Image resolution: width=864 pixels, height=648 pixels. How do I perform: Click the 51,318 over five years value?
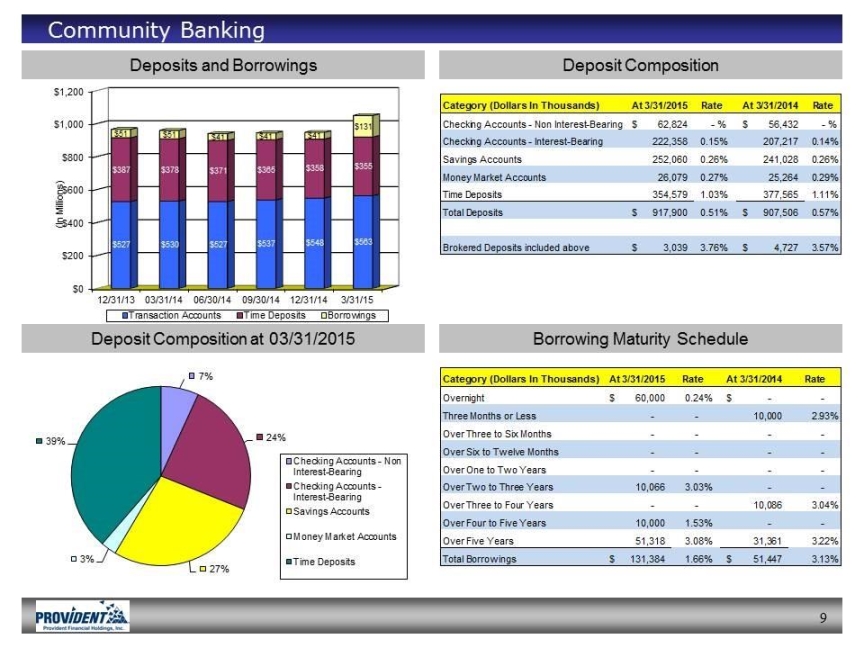tap(650, 541)
